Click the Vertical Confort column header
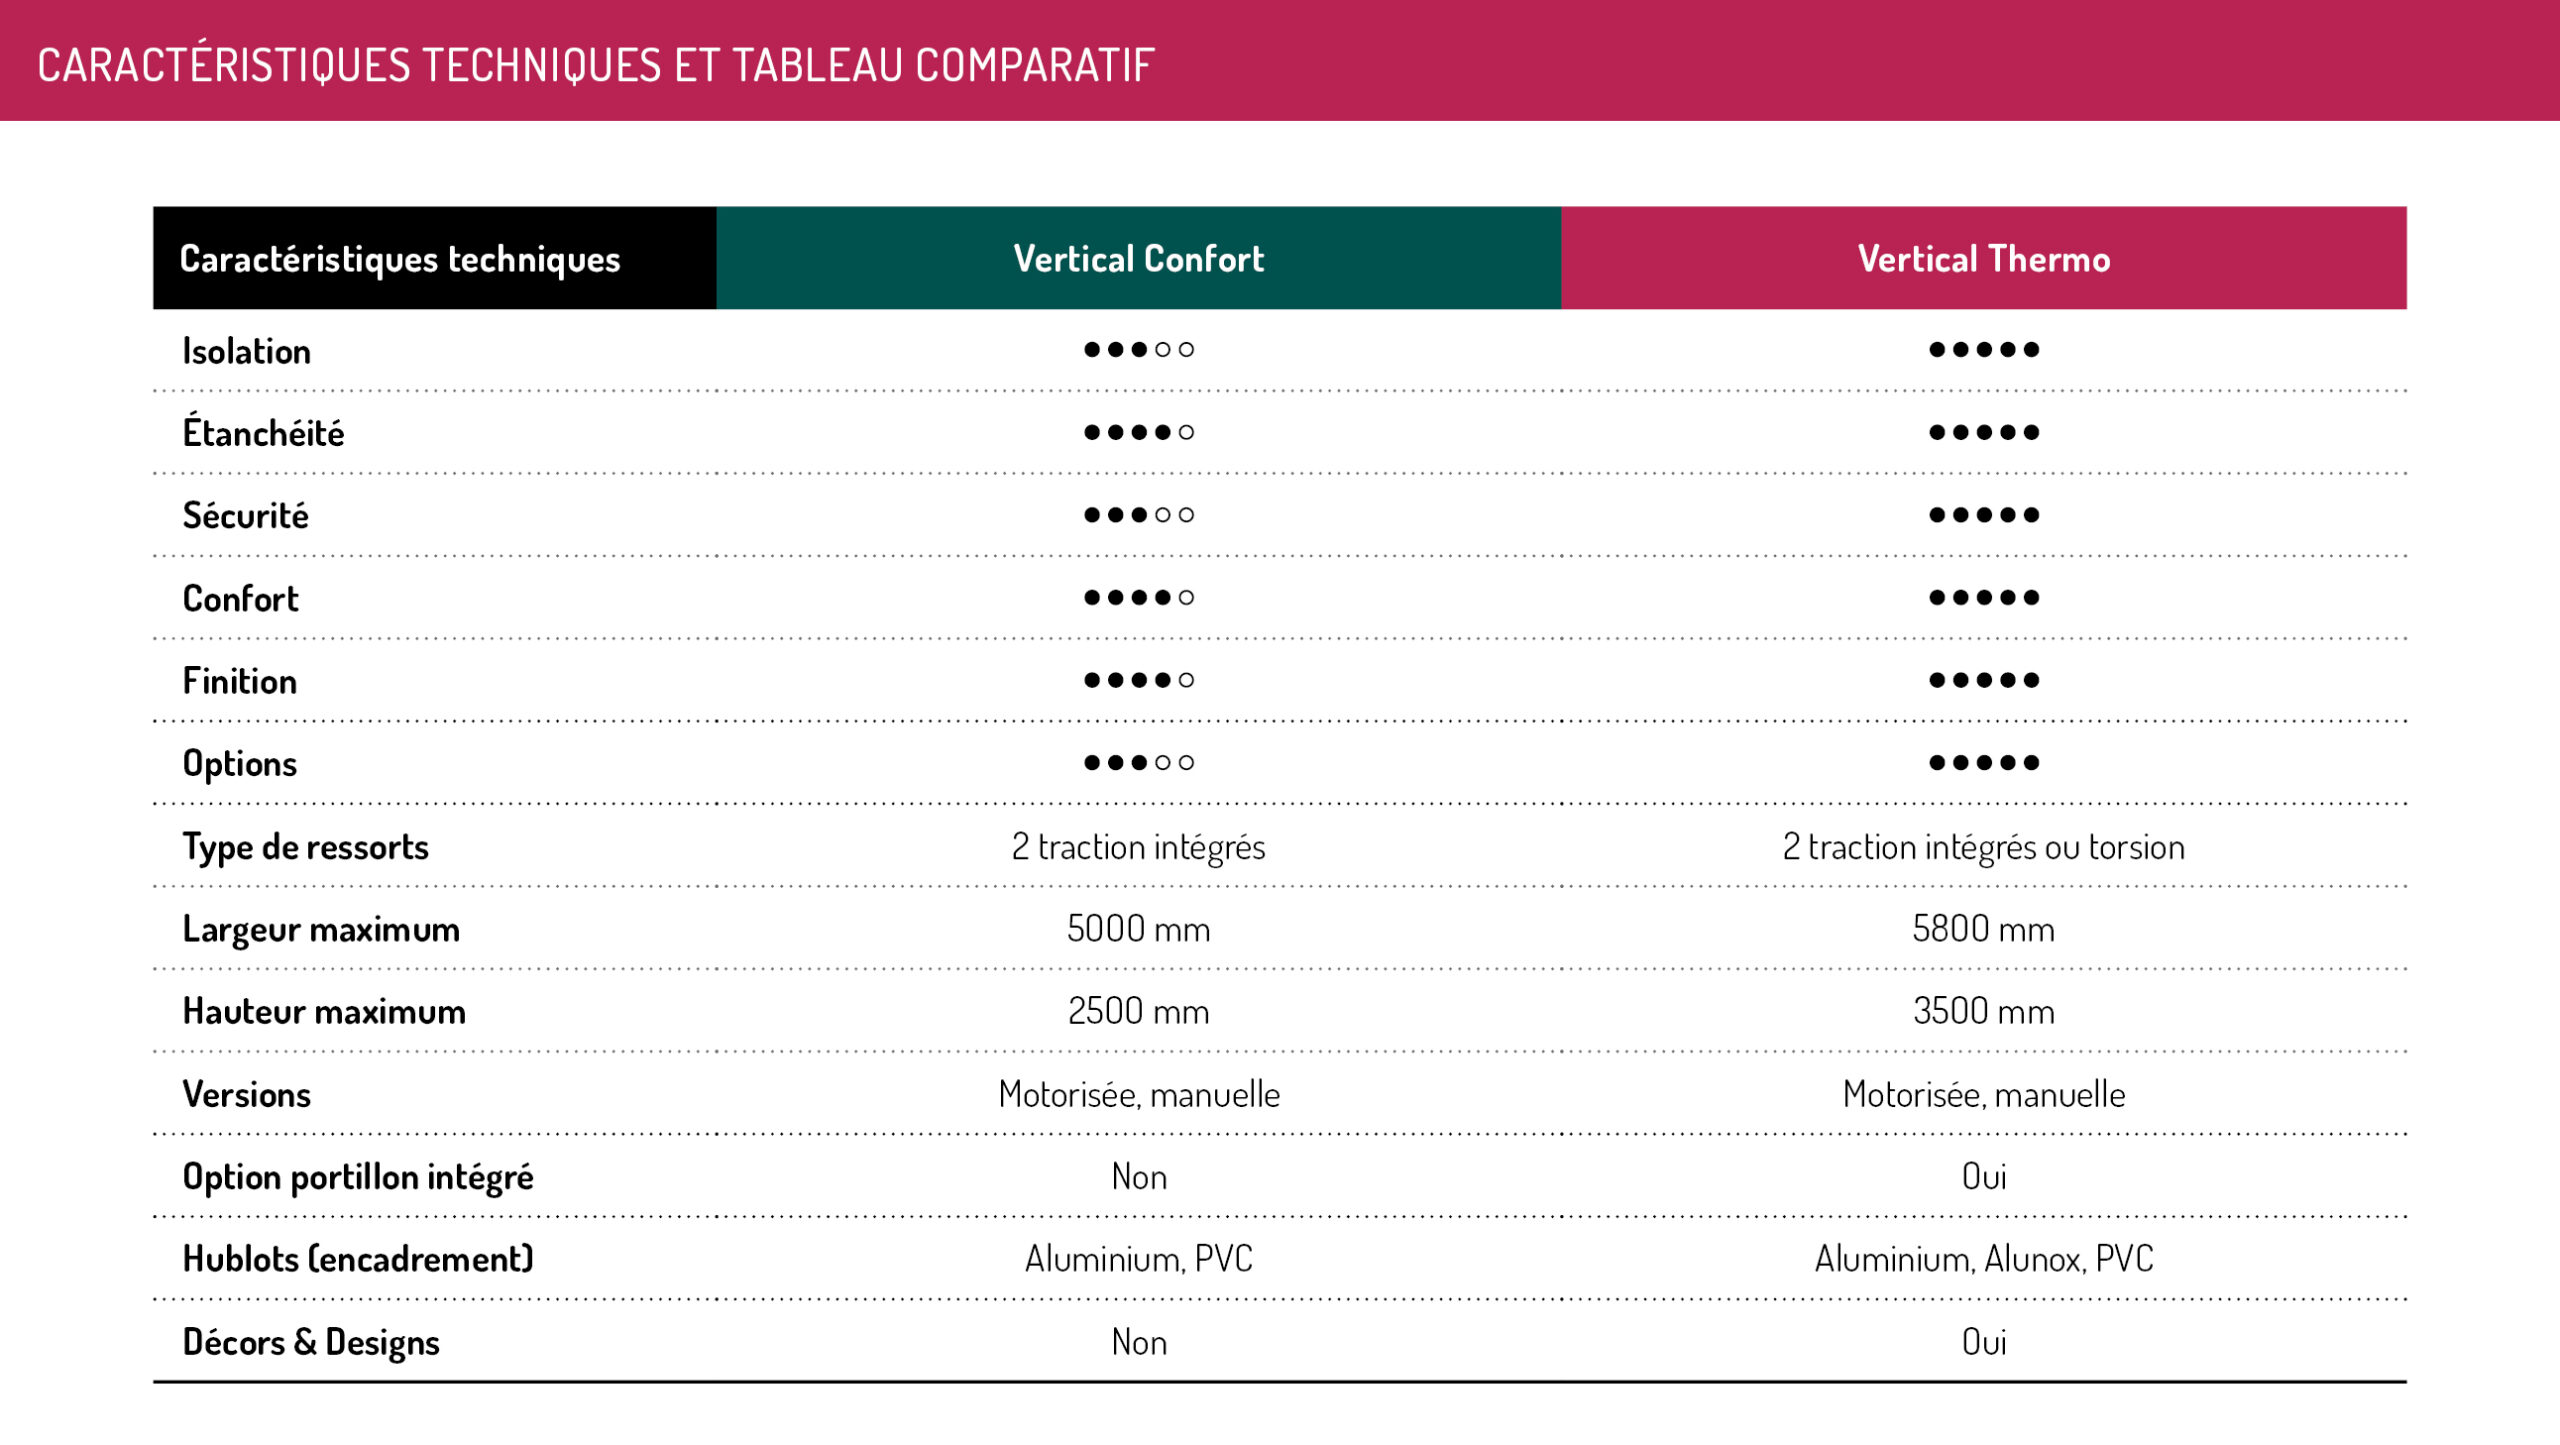 point(1138,258)
